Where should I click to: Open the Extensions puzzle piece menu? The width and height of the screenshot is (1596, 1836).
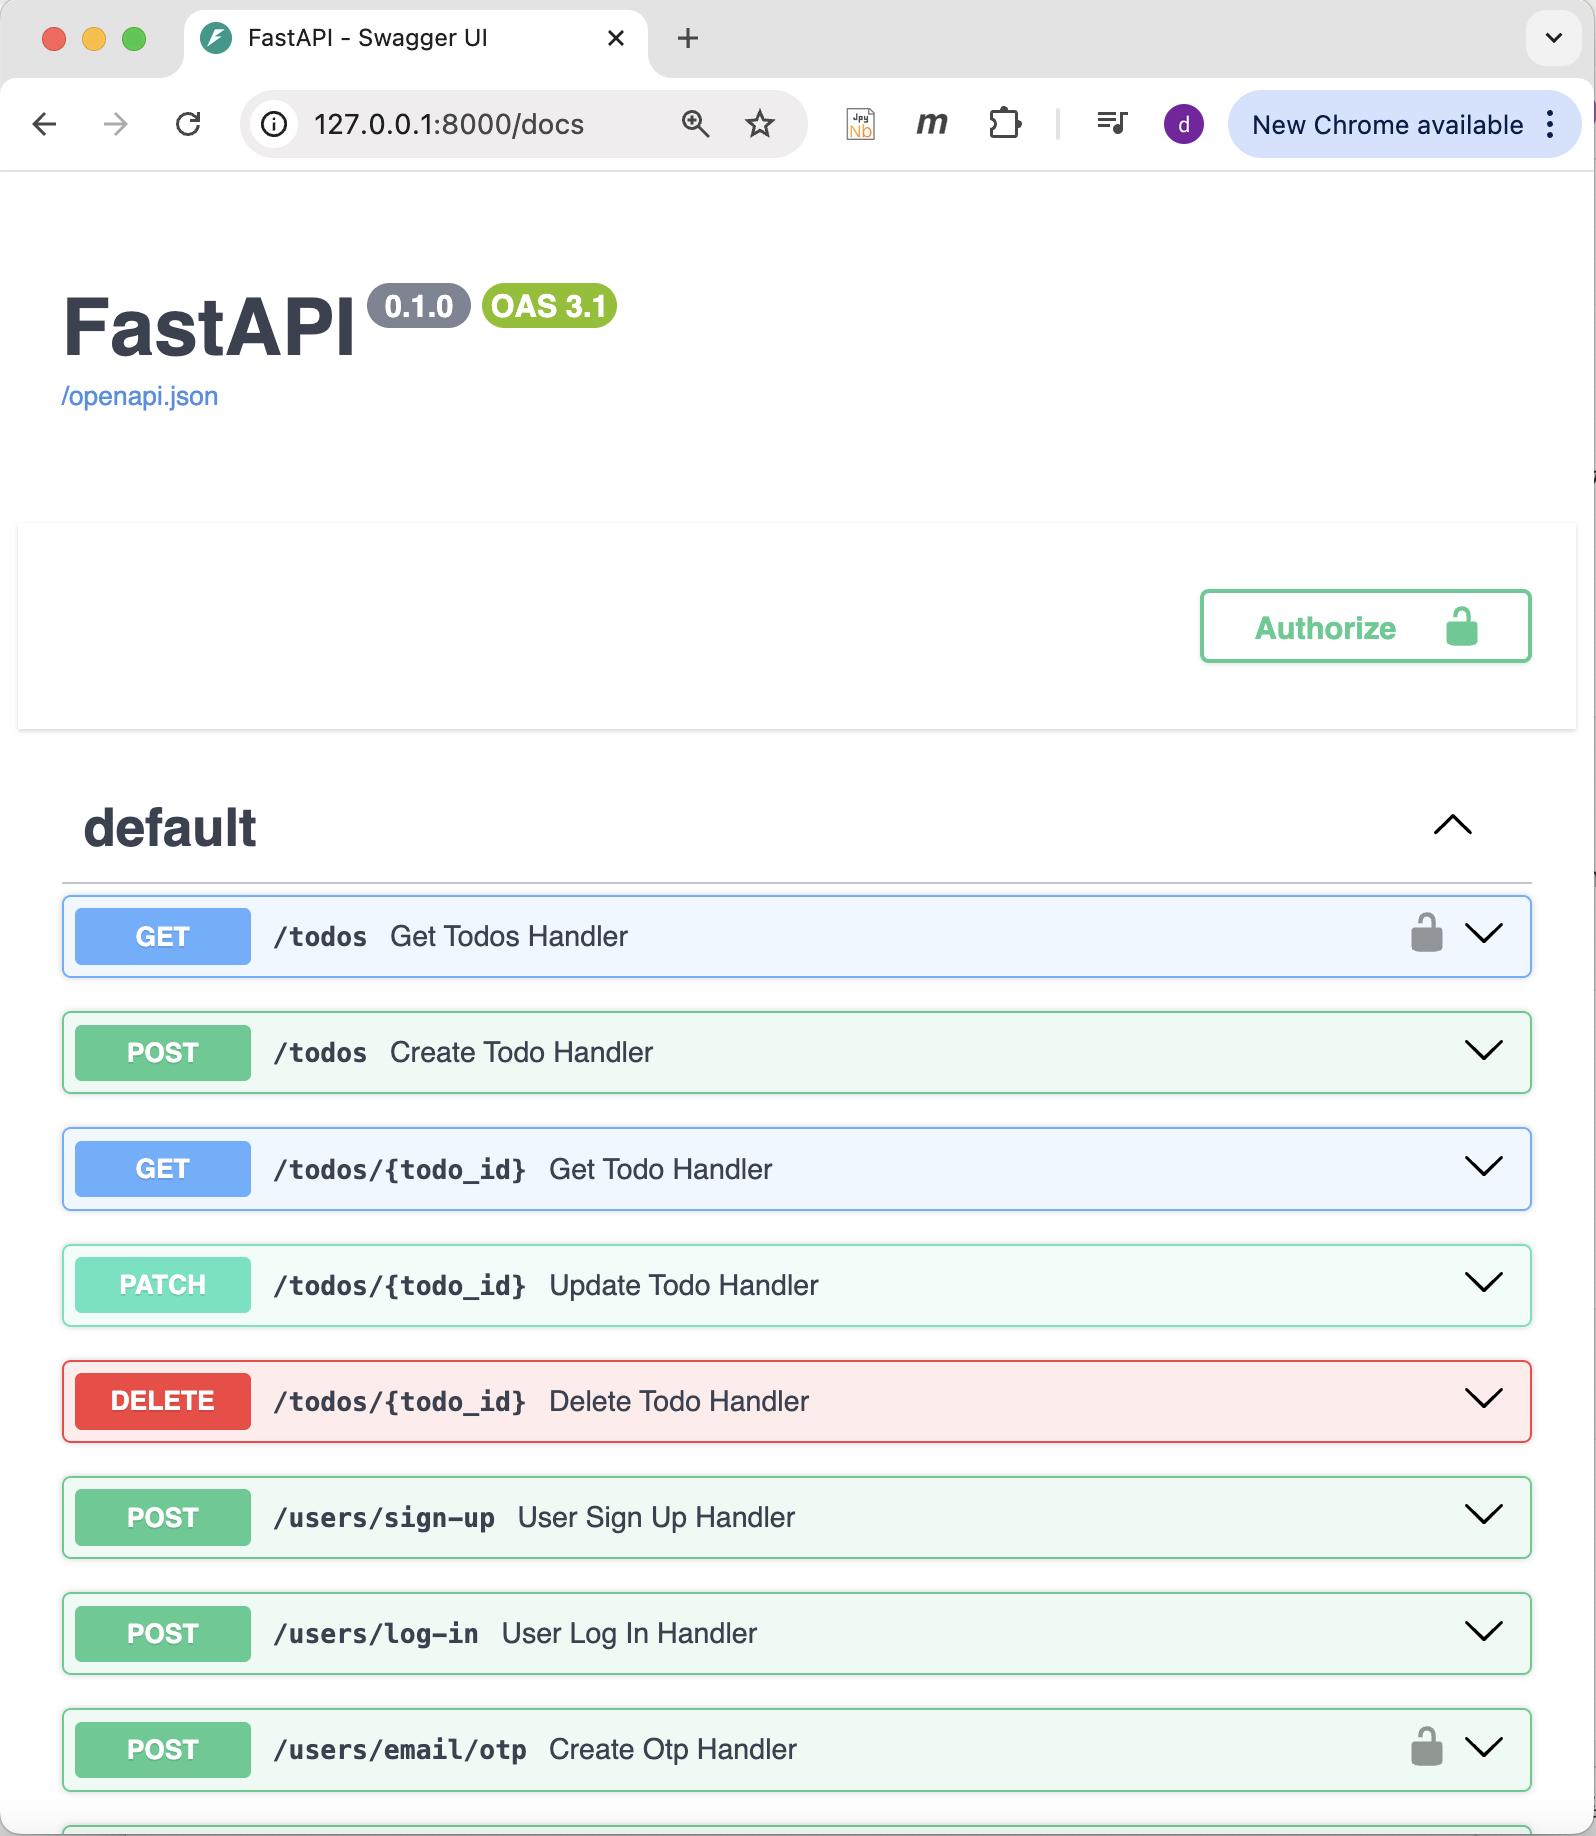point(1005,124)
